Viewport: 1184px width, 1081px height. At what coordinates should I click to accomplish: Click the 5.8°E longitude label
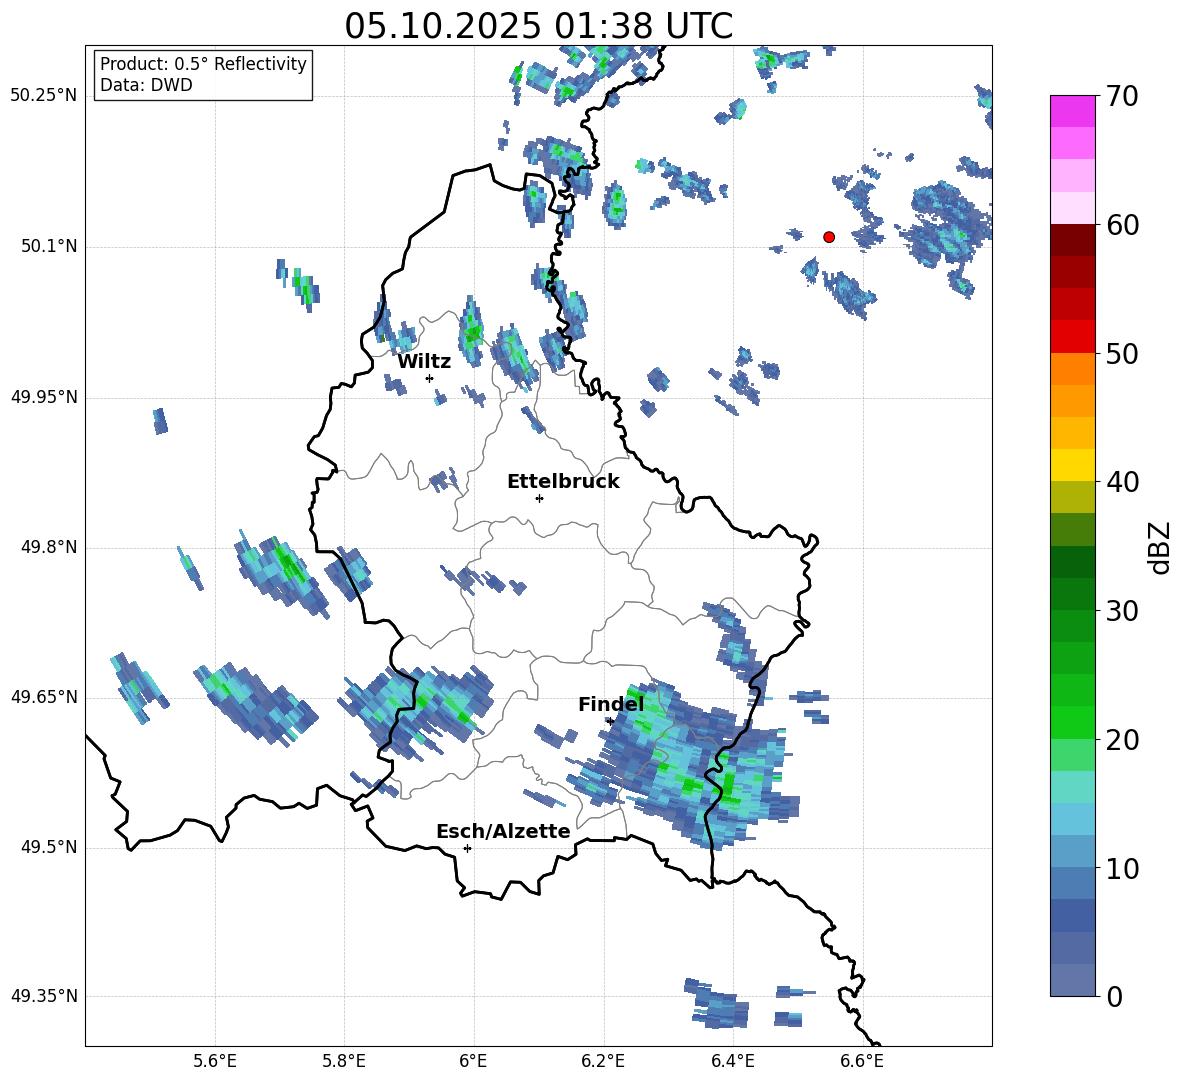pos(344,1061)
